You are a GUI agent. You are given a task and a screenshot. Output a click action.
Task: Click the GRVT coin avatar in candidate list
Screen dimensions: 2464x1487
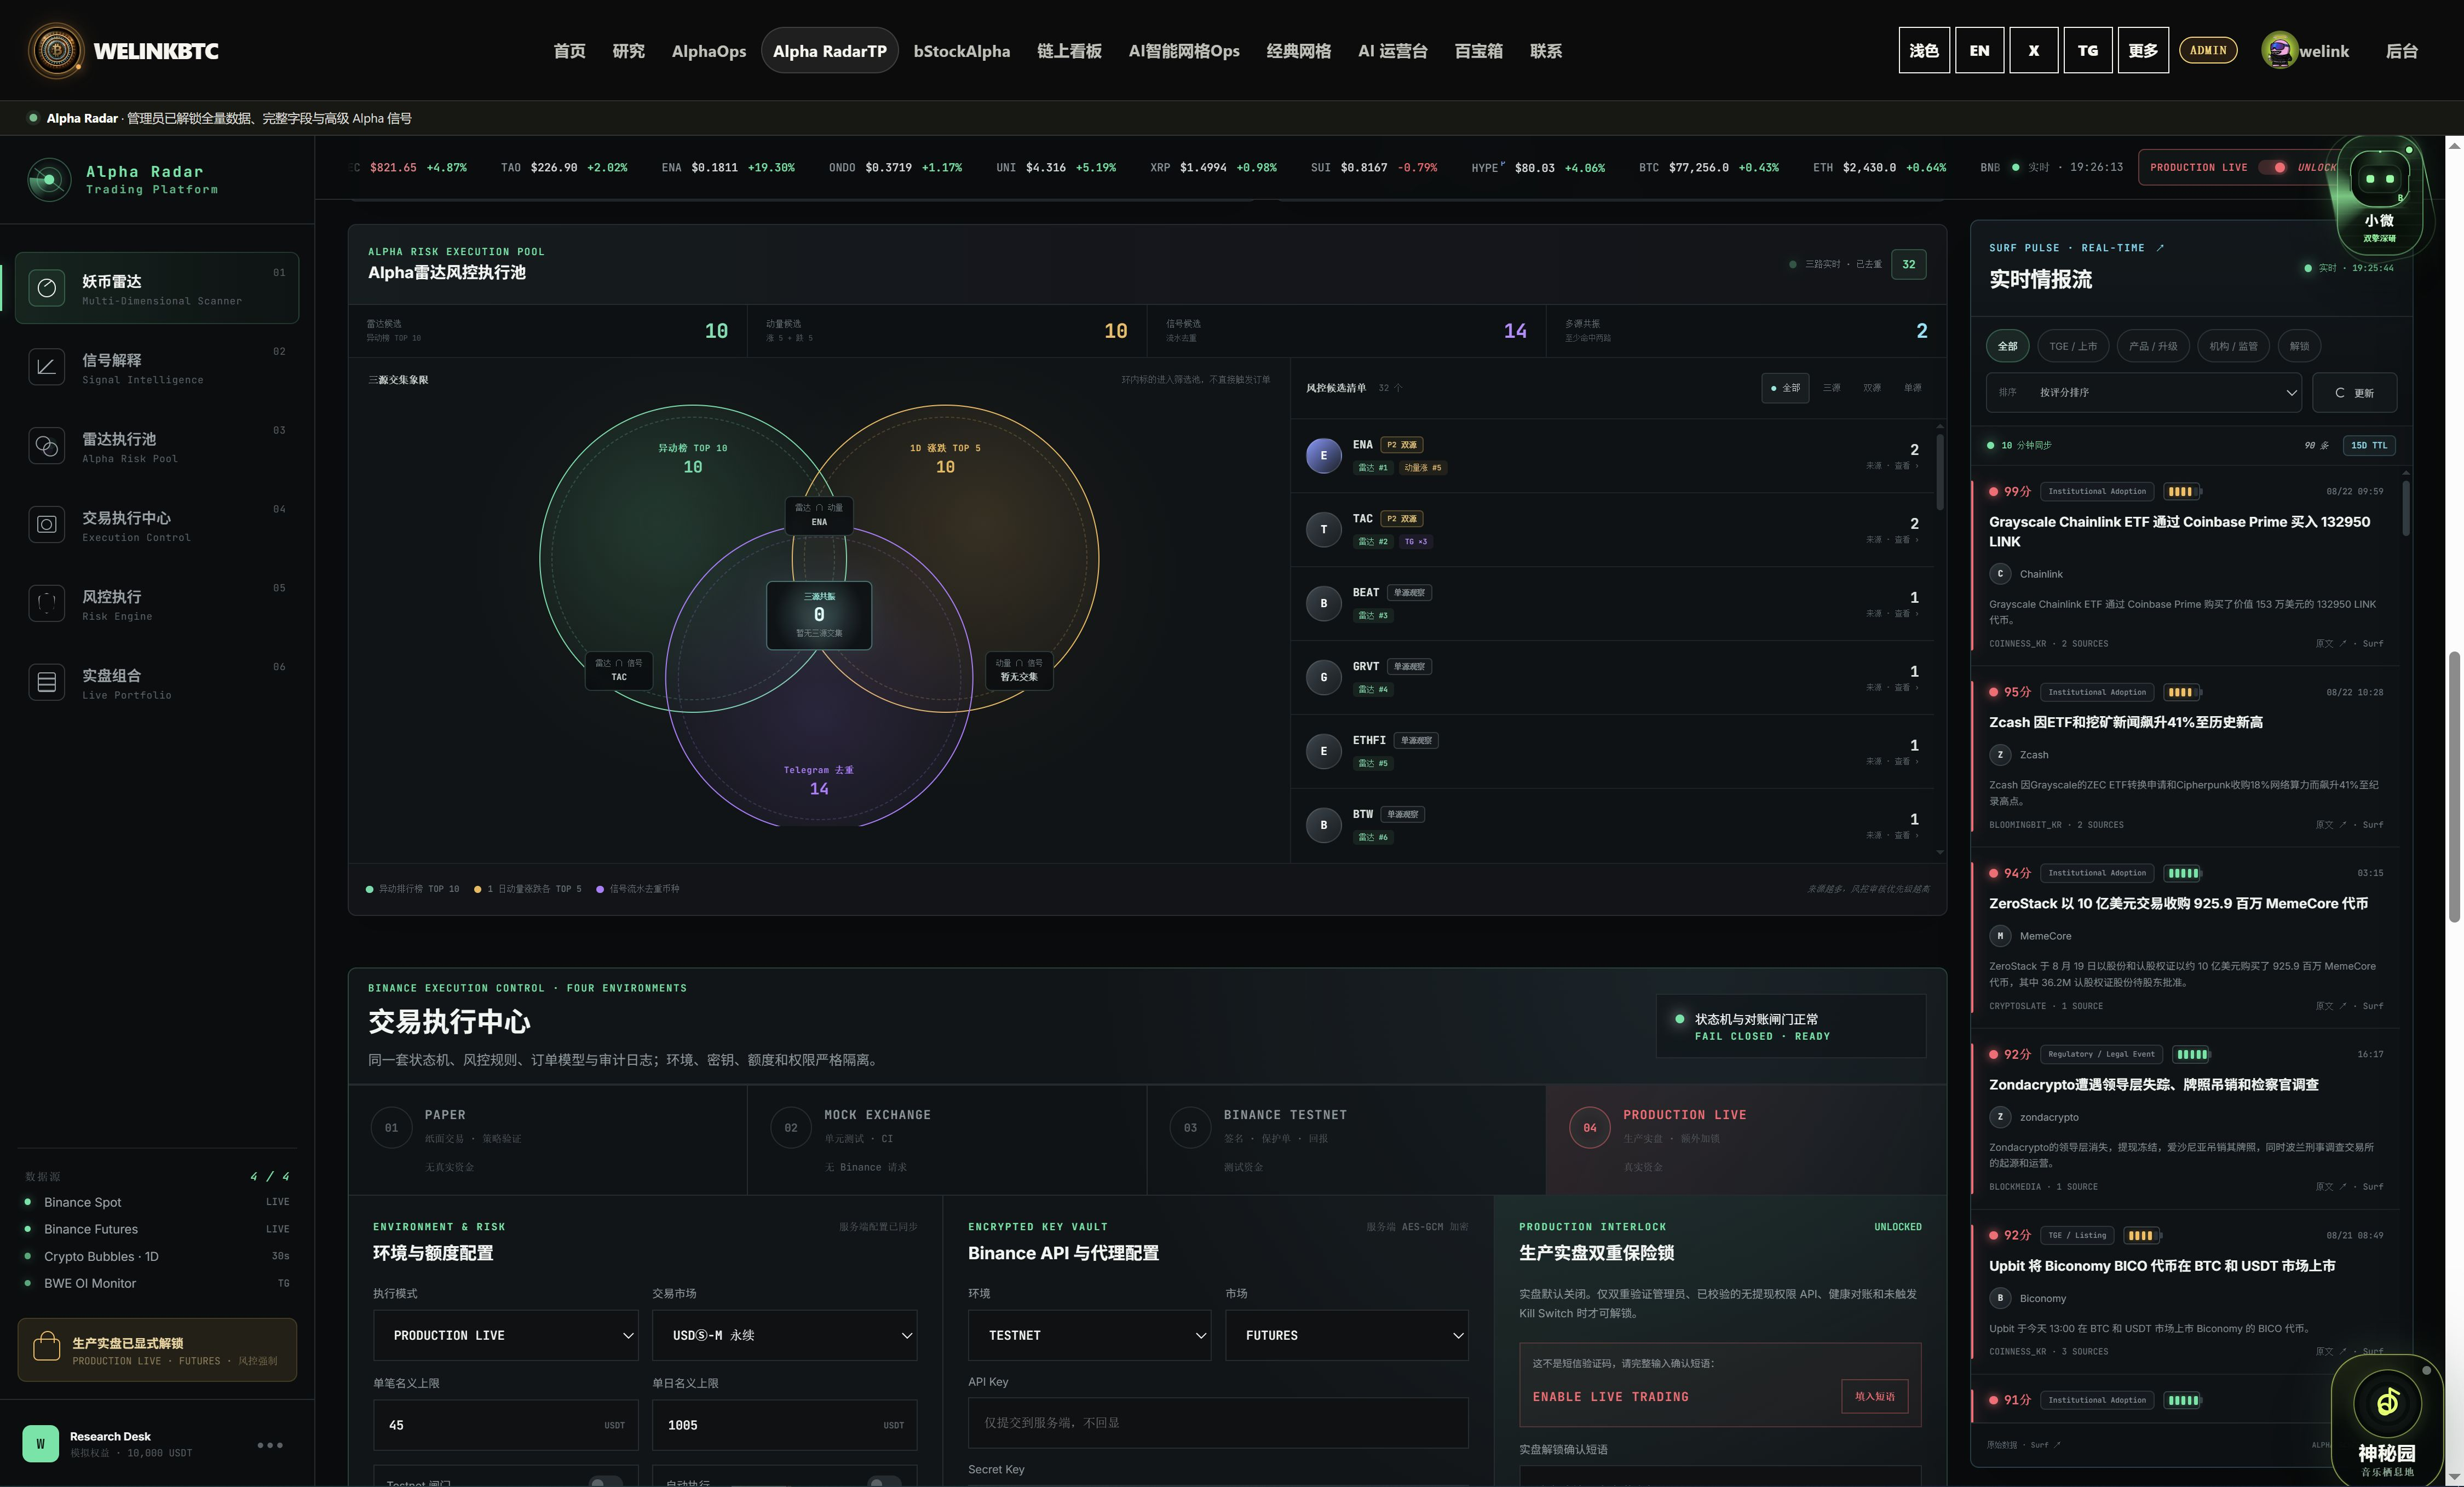1323,677
